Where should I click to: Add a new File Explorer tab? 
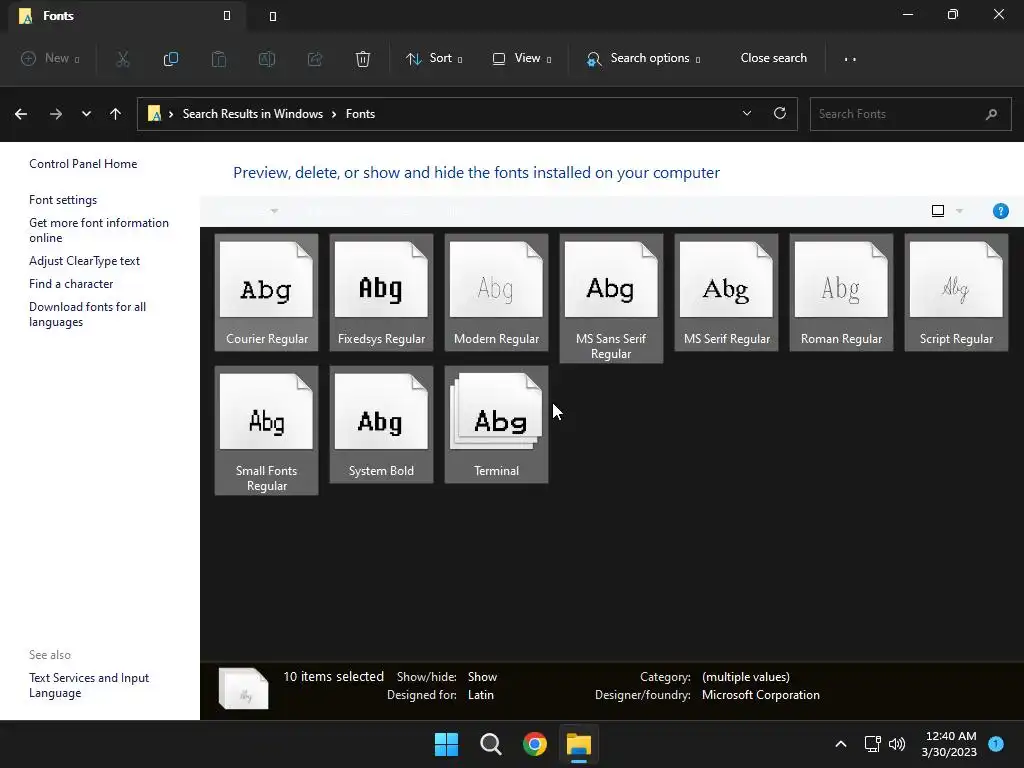point(273,16)
